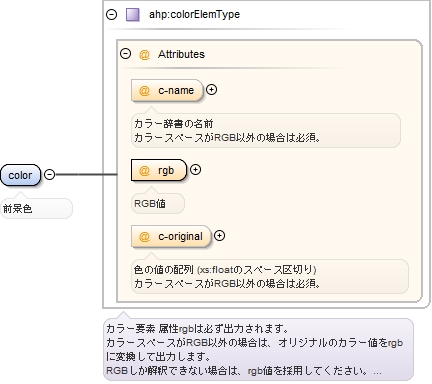
Task: Click the ahp:colorElemType label
Action: [x=194, y=14]
